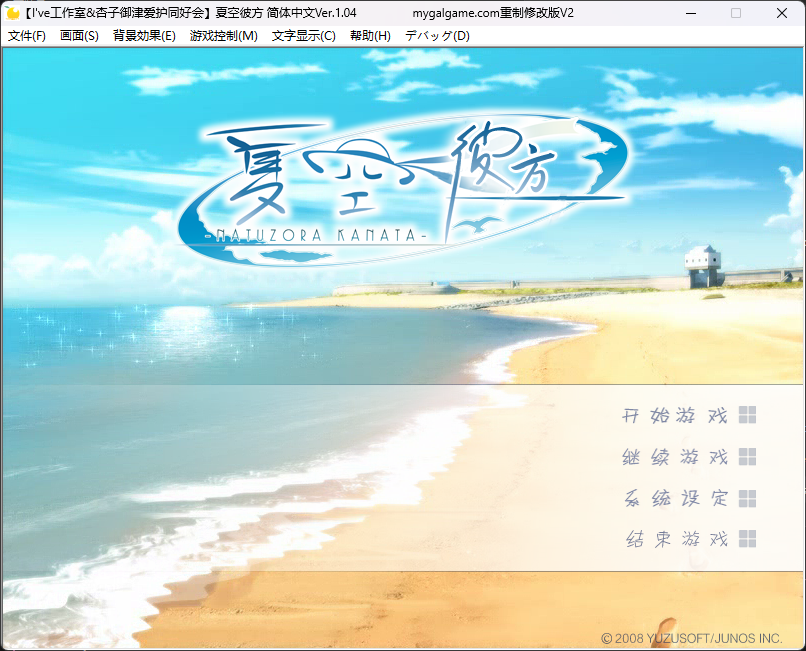Click the yellow app icon in title bar
806x651 pixels.
pyautogui.click(x=12, y=13)
